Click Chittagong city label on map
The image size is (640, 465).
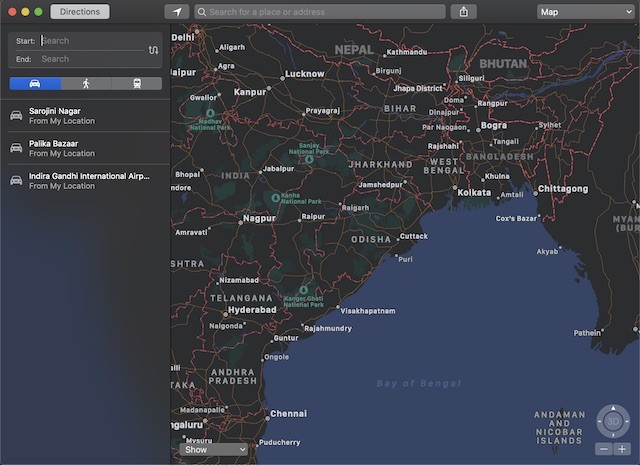point(563,189)
